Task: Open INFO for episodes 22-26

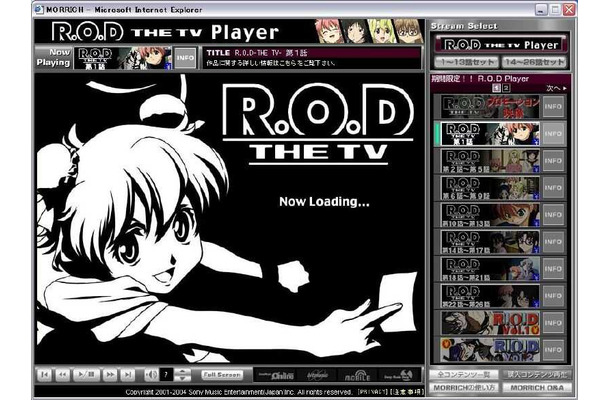Action: pos(553,296)
